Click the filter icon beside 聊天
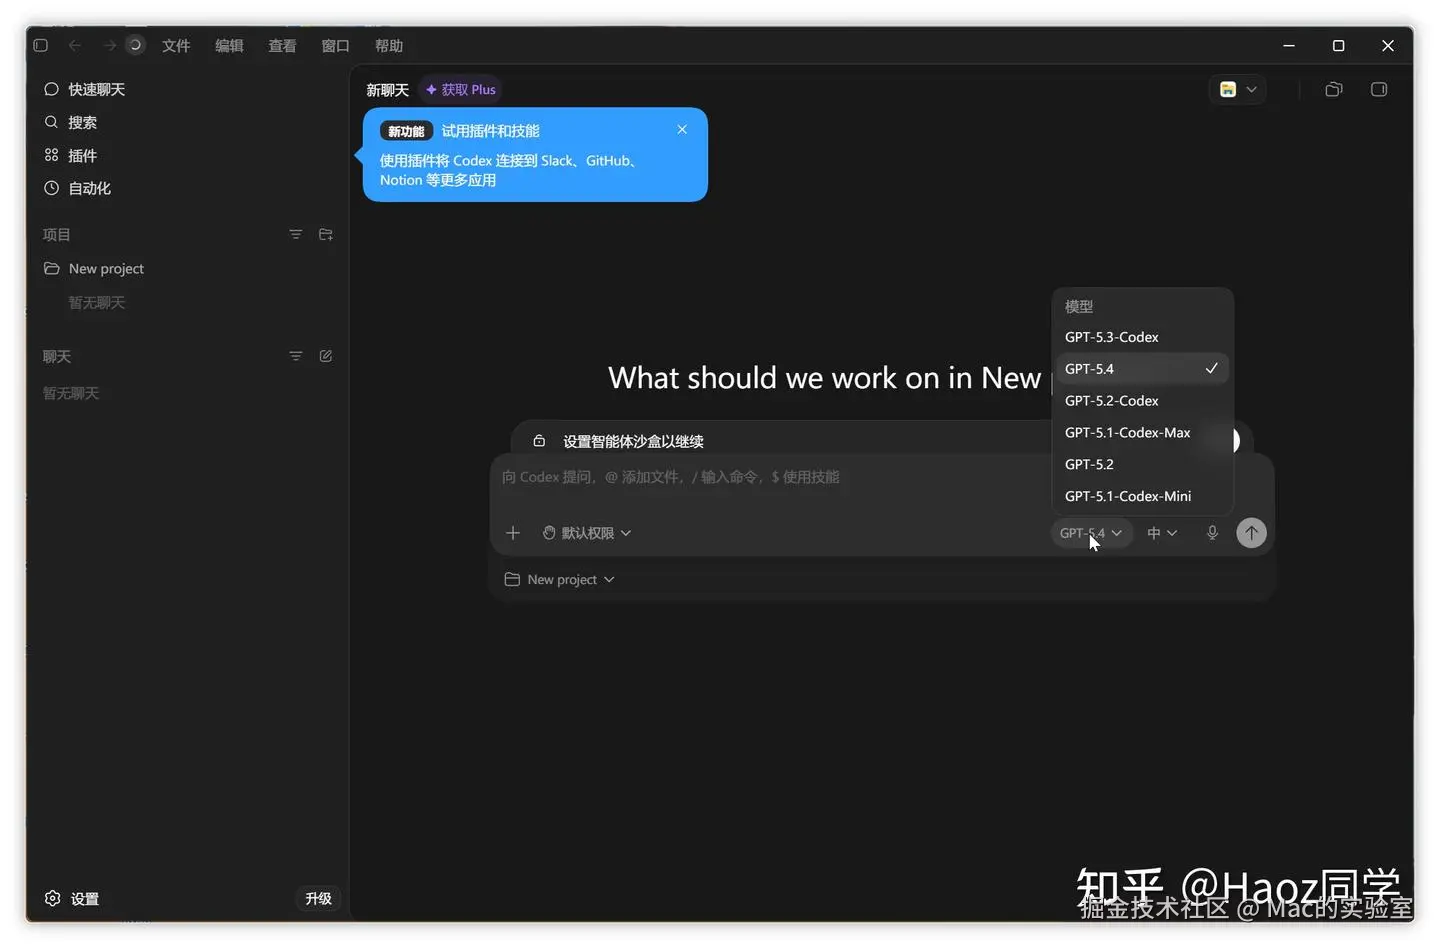 (x=296, y=356)
